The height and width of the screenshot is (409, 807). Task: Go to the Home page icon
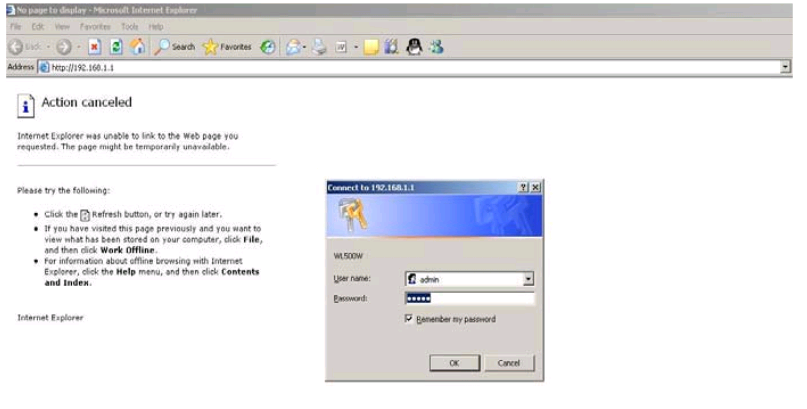[x=137, y=47]
